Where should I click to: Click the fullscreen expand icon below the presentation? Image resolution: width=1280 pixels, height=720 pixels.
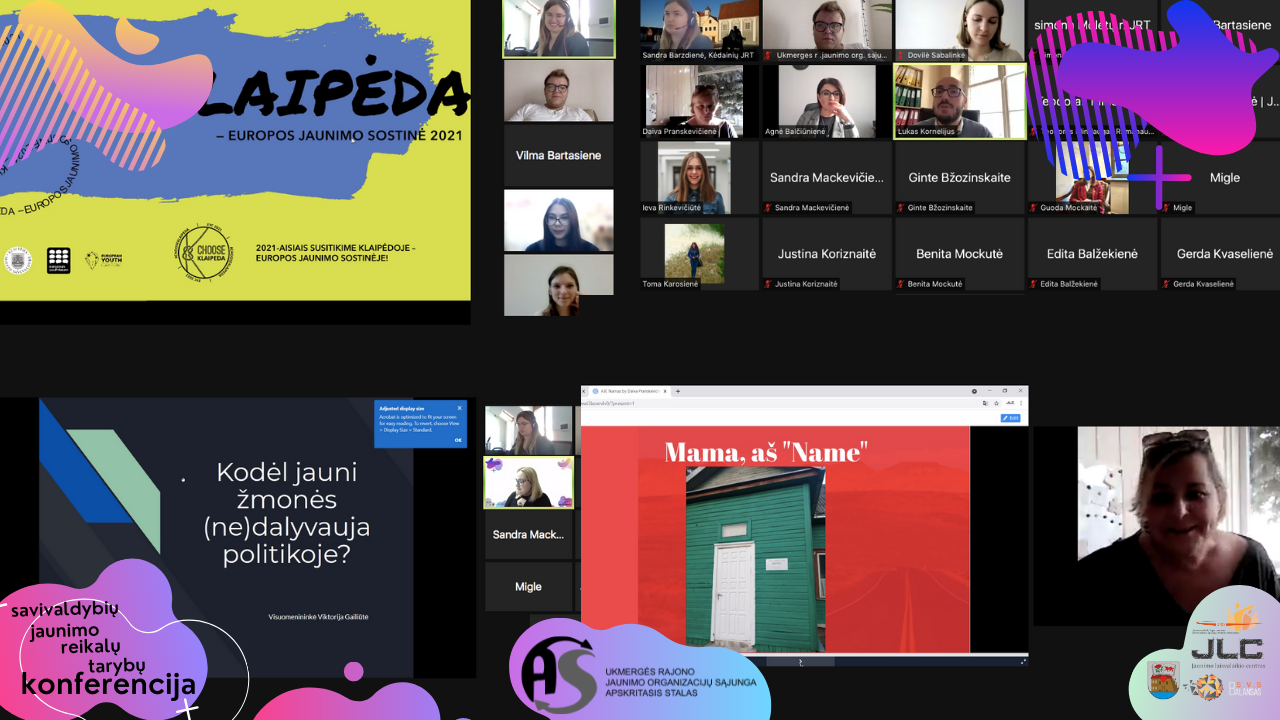click(x=1022, y=662)
